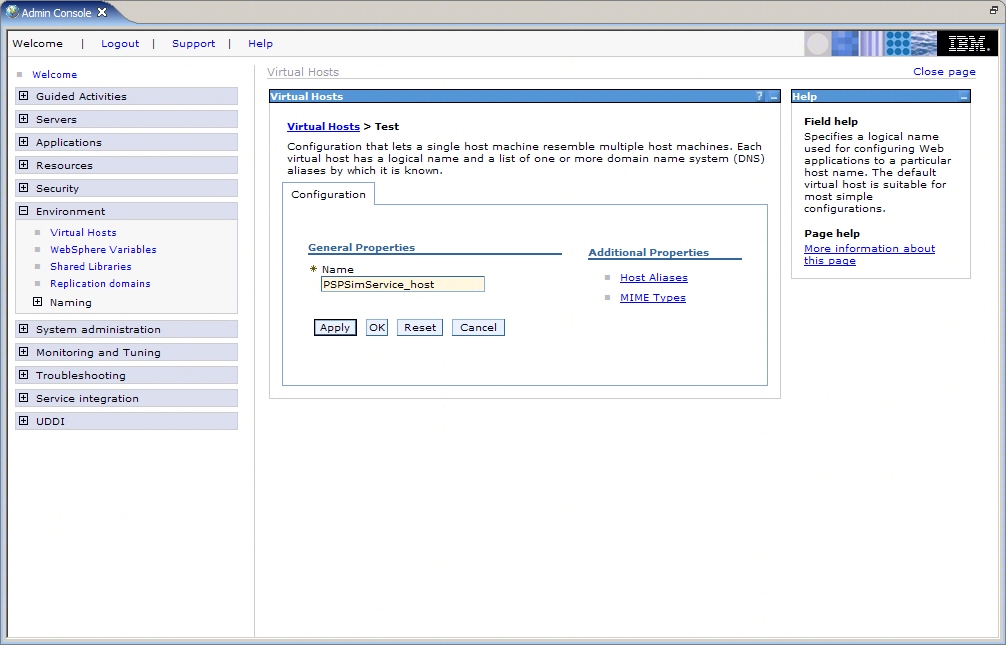Image resolution: width=1006 pixels, height=645 pixels.
Task: Collapse the Environment section
Action: click(x=24, y=211)
